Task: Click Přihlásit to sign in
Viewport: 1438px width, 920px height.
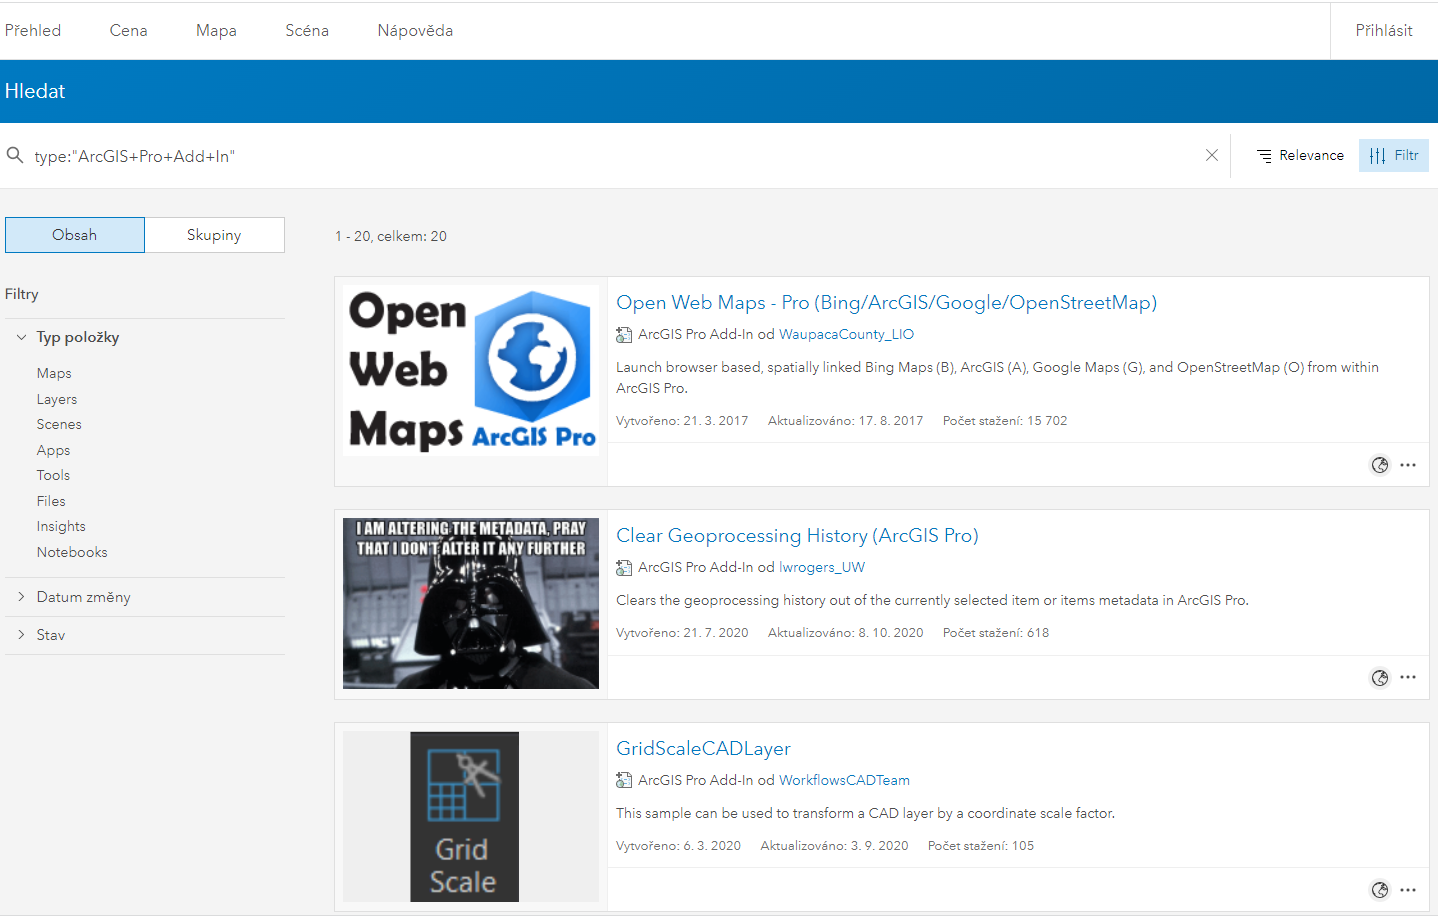Action: click(x=1384, y=30)
